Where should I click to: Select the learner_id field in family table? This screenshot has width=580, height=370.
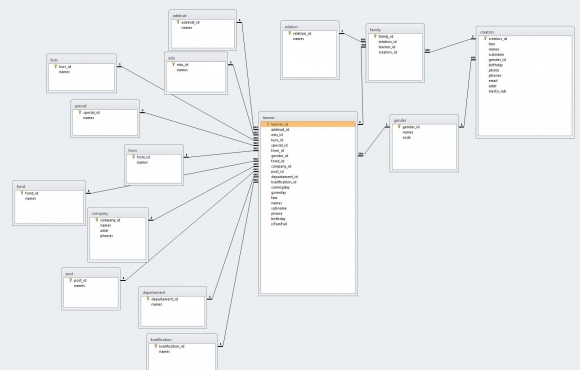pos(387,47)
